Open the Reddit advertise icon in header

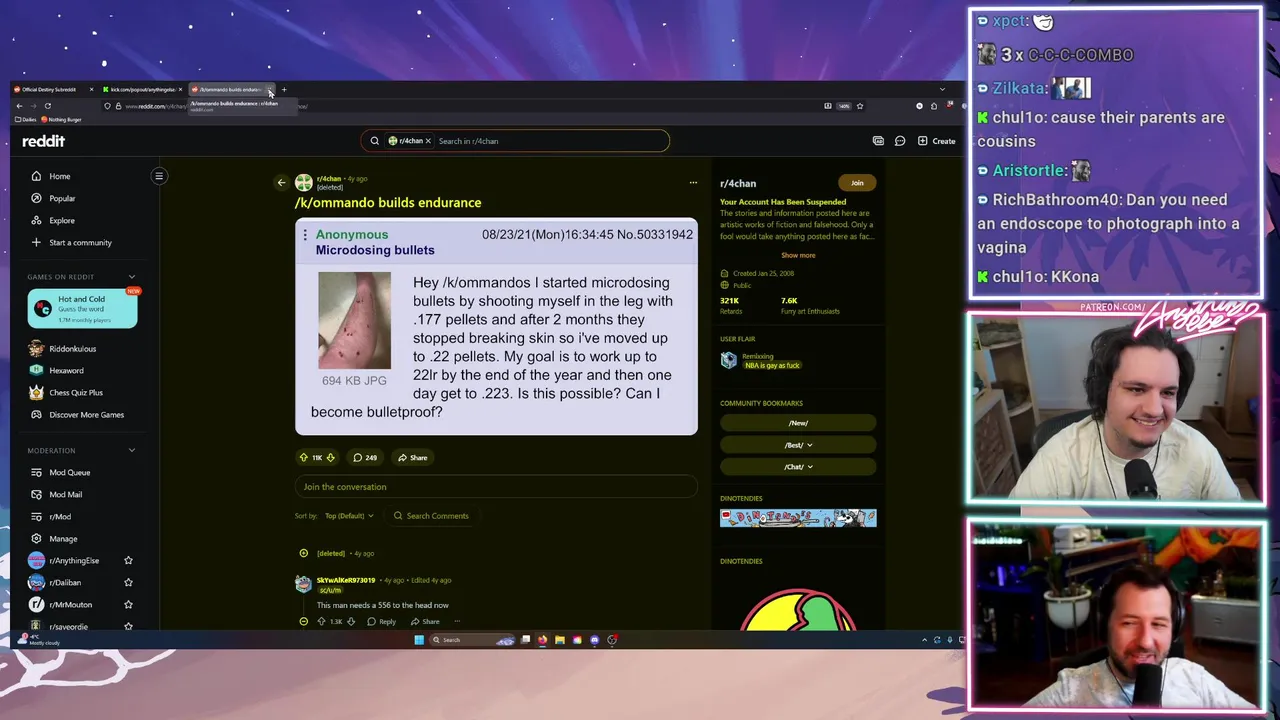click(878, 141)
